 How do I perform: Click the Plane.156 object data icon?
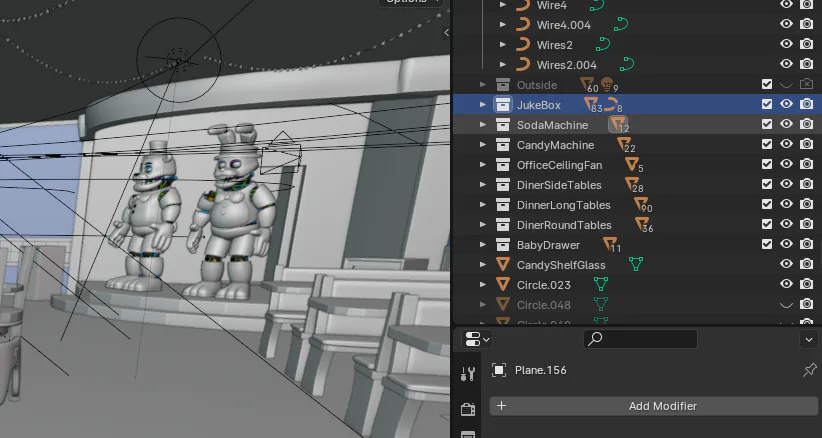tap(499, 370)
